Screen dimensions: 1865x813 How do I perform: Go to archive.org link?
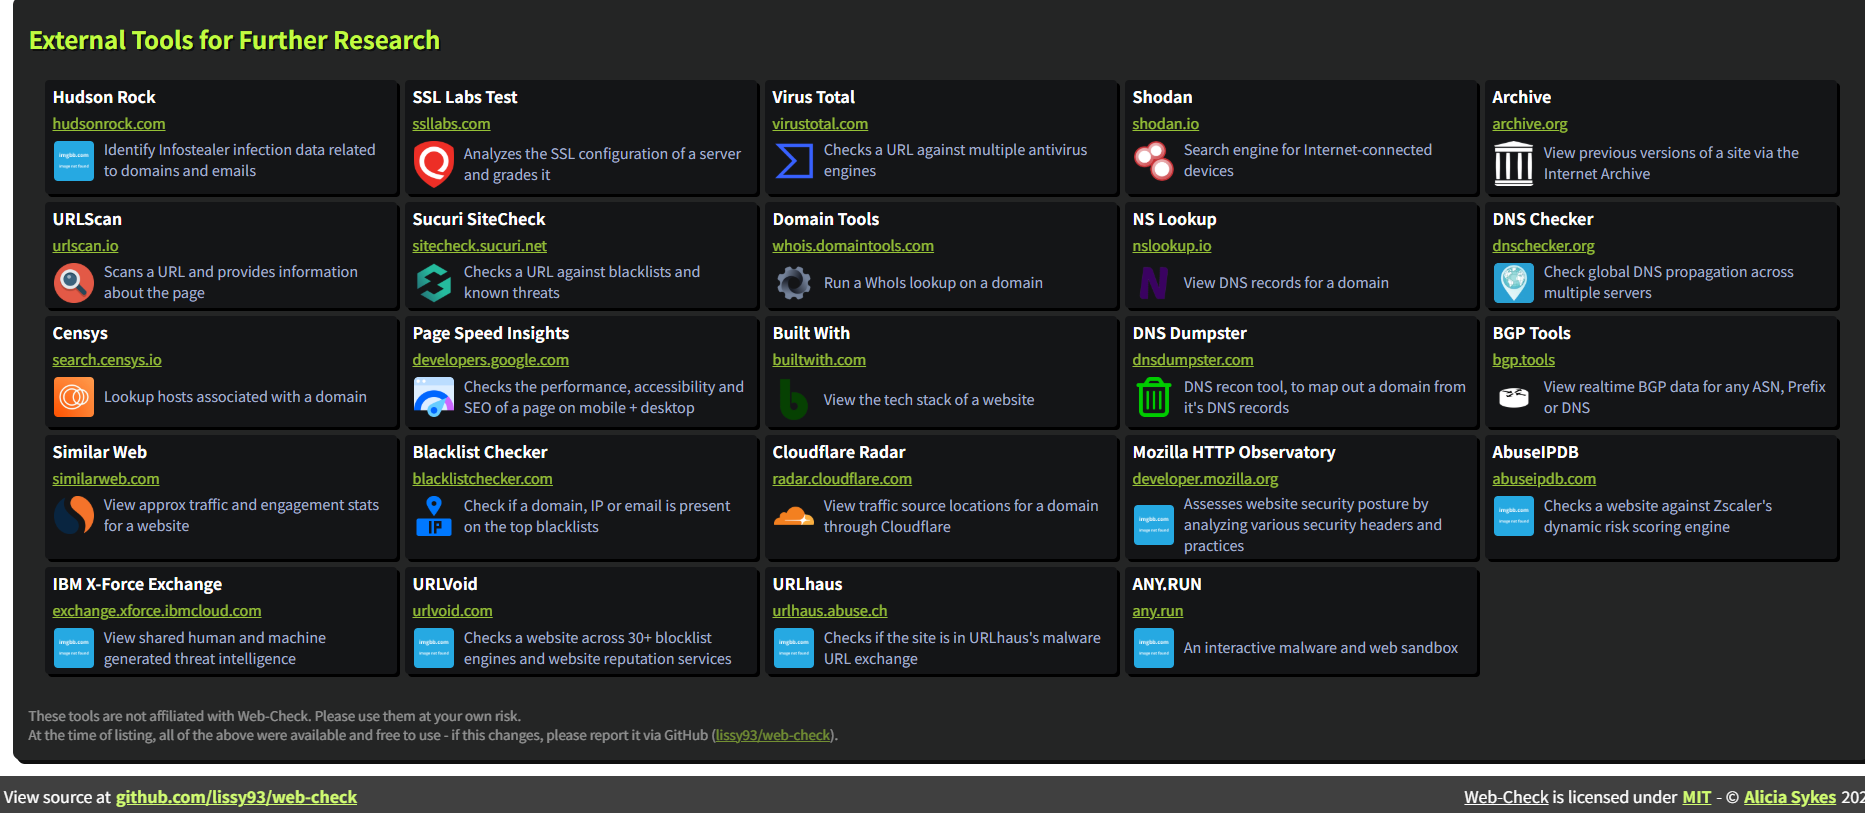coord(1530,124)
